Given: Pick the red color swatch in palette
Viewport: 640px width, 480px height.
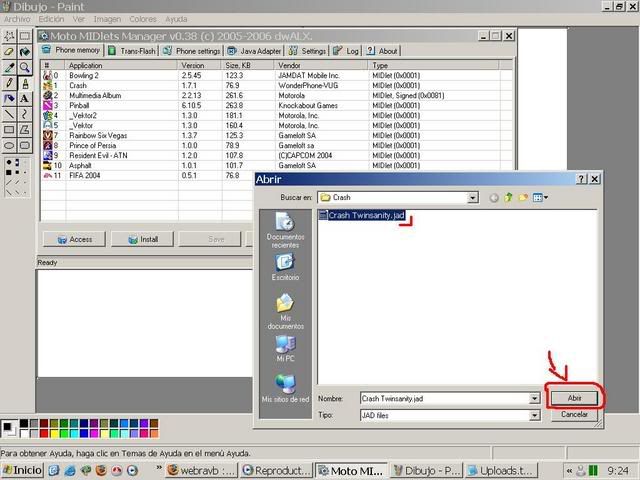Looking at the screenshot, I should (x=44, y=433).
